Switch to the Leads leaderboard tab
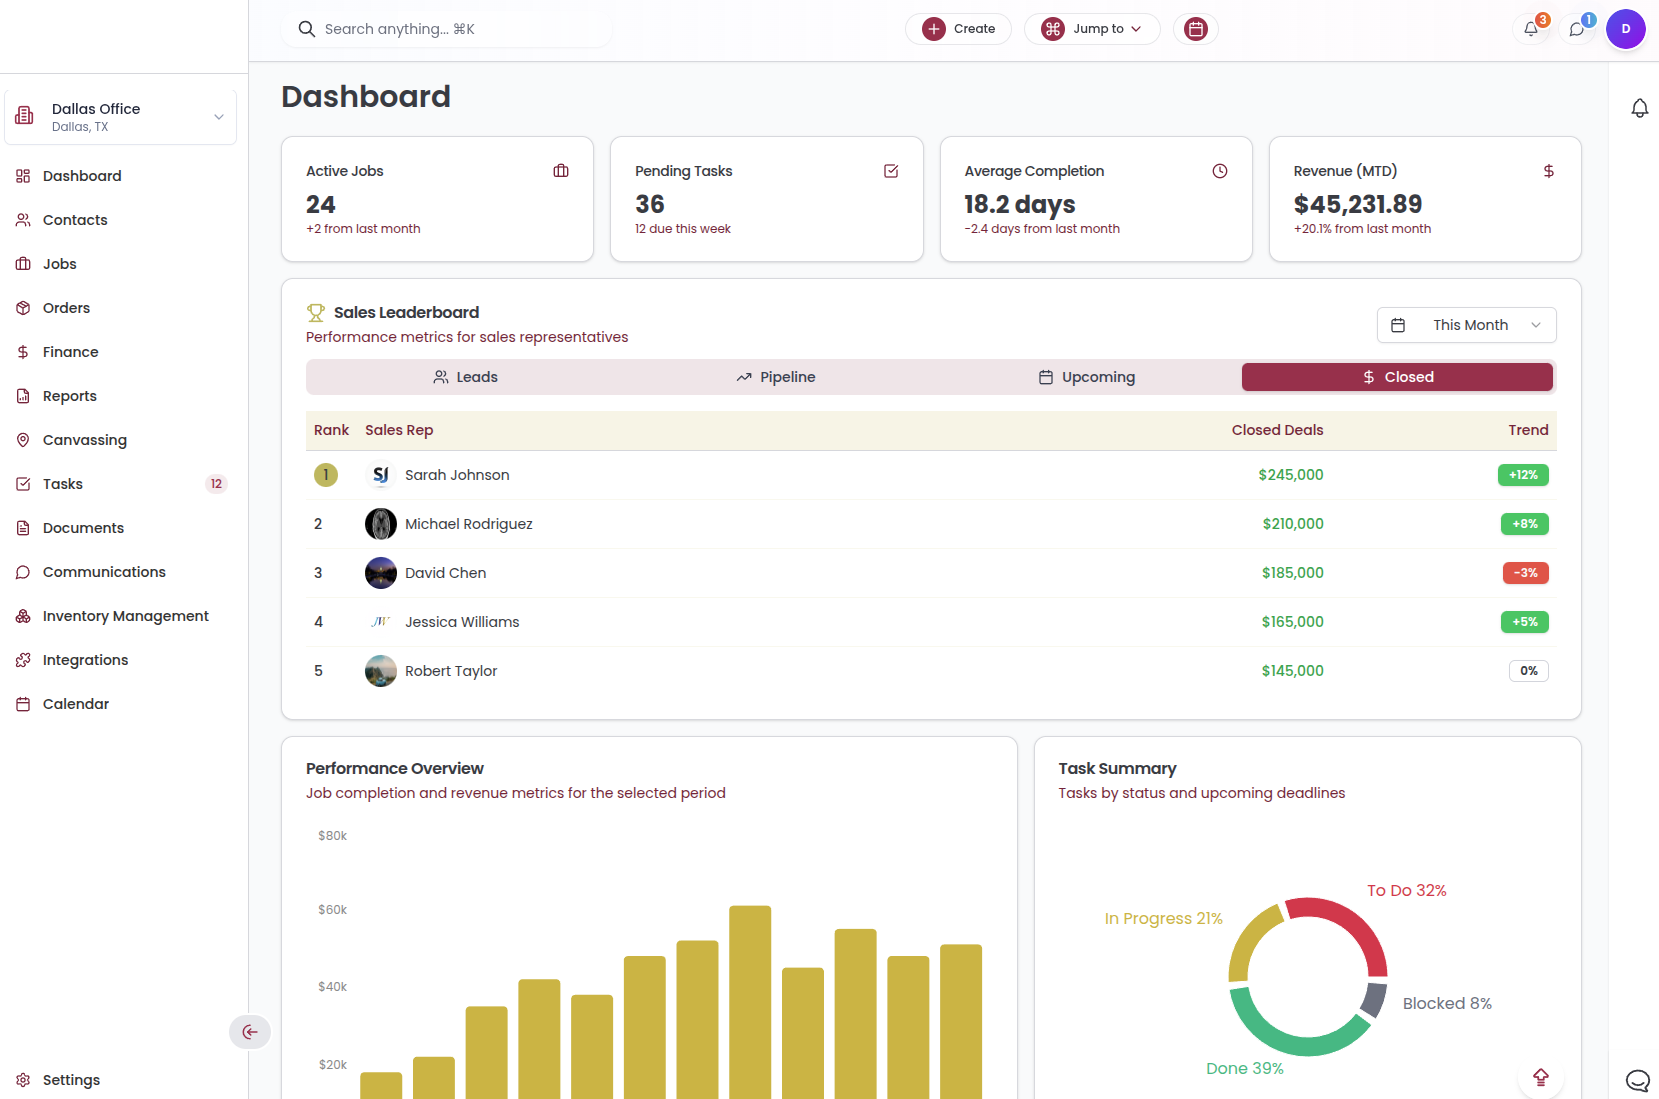 [x=465, y=377]
